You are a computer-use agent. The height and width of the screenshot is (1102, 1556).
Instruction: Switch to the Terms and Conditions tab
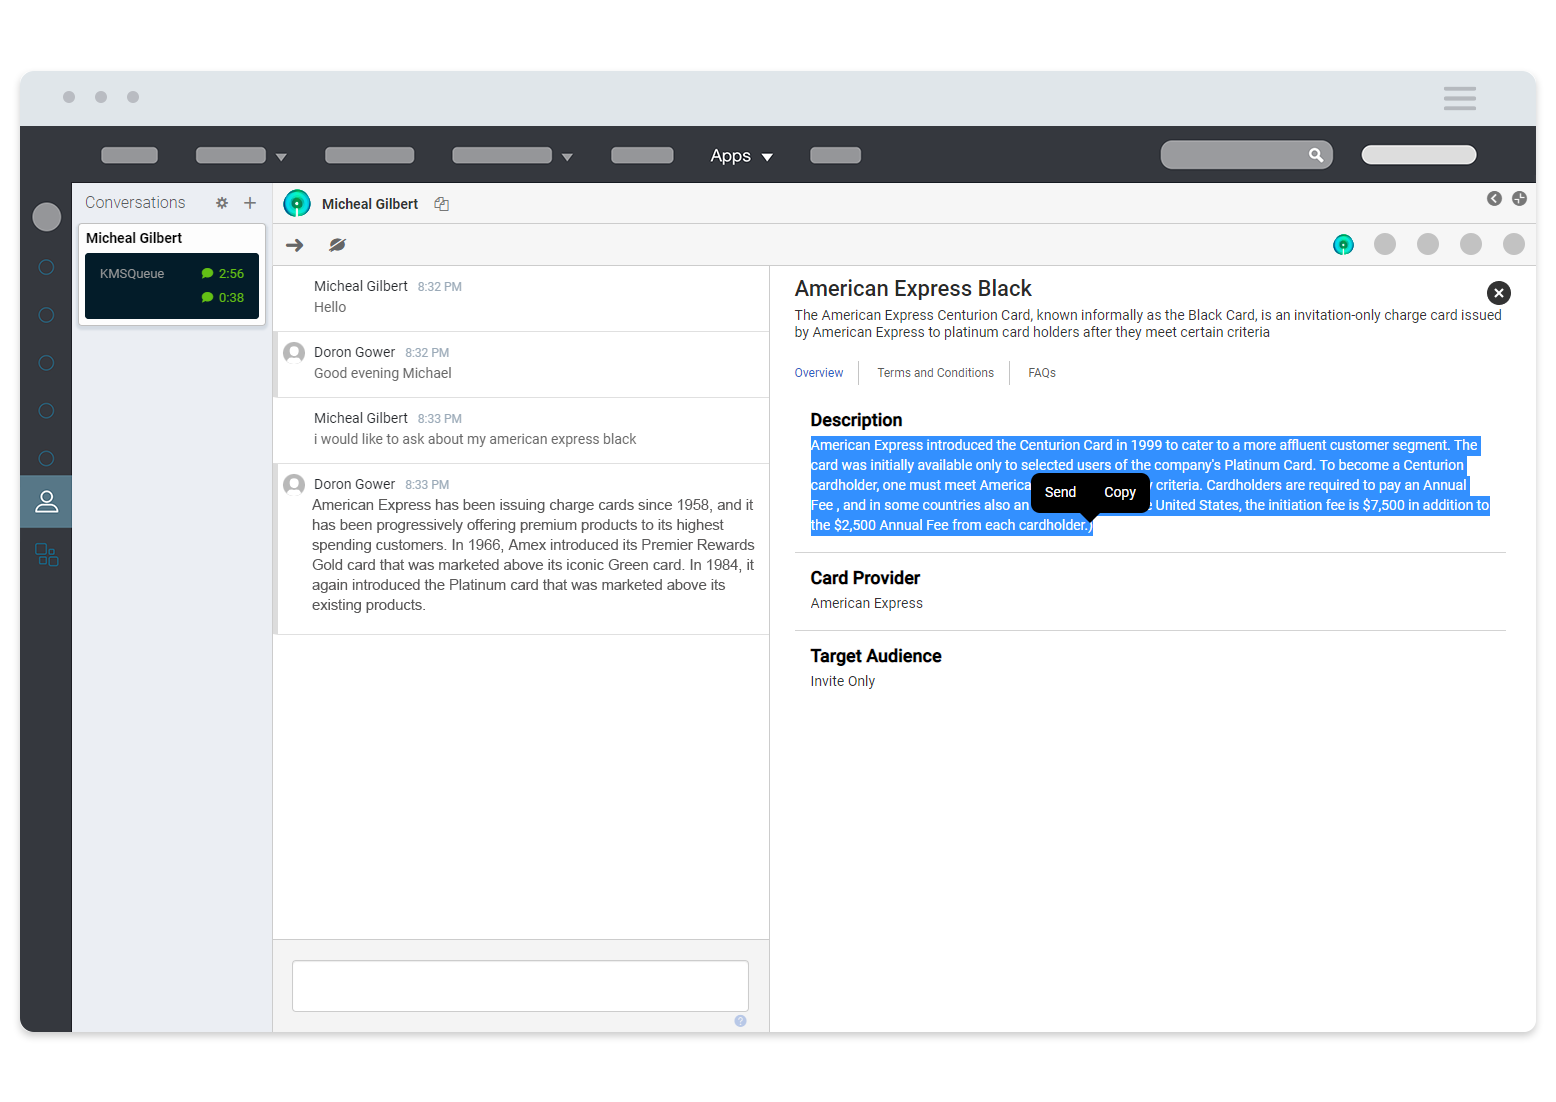pyautogui.click(x=935, y=372)
